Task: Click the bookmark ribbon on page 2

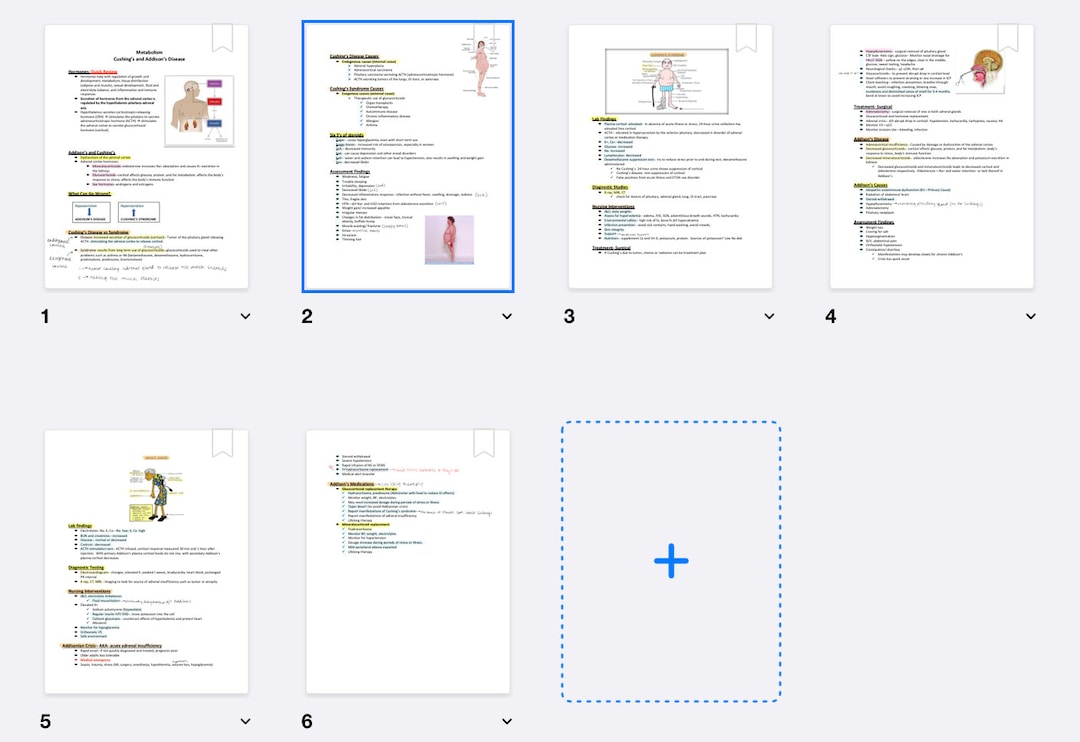Action: point(486,36)
